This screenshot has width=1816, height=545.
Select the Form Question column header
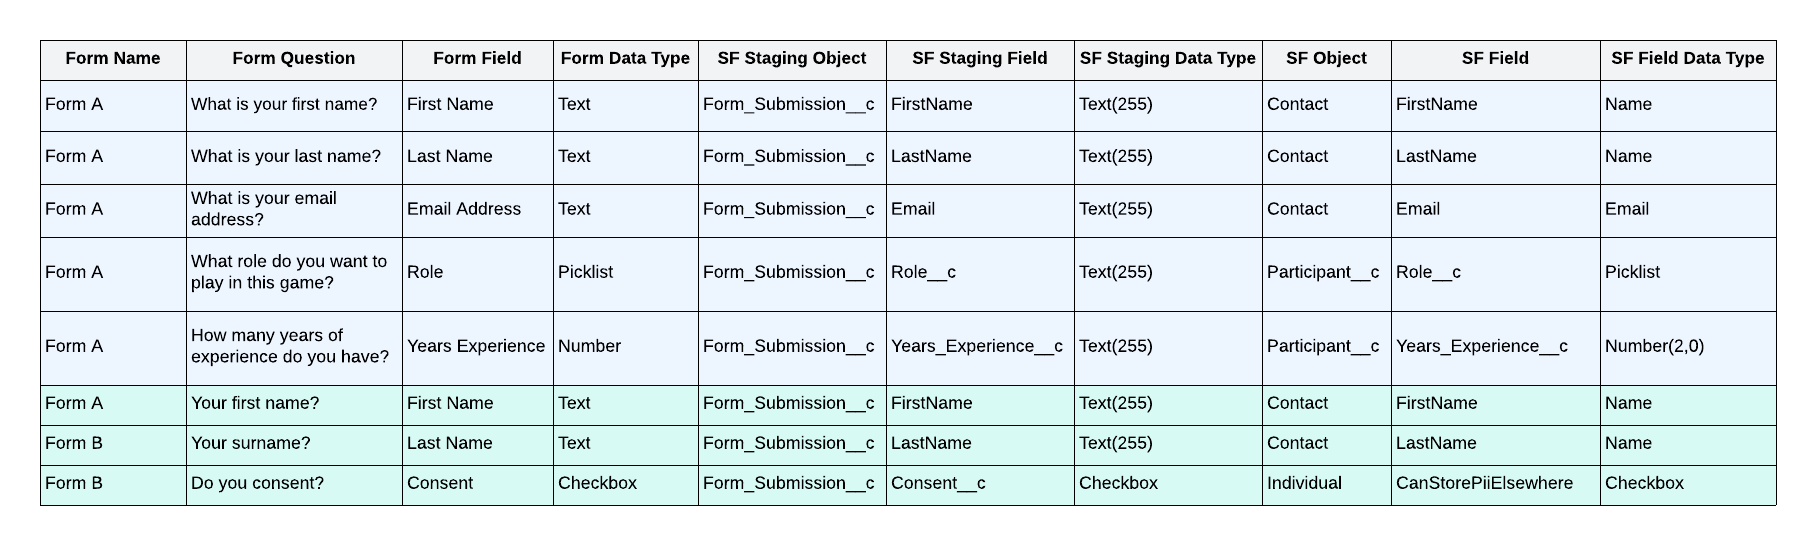[293, 59]
